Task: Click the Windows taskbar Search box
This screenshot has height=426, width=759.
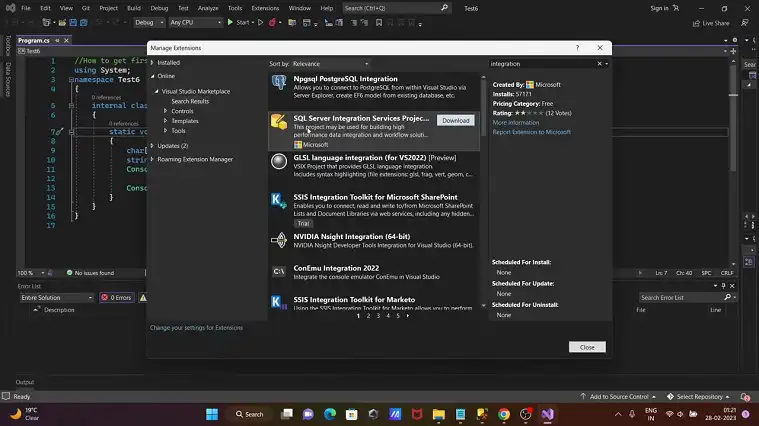Action: coord(249,414)
